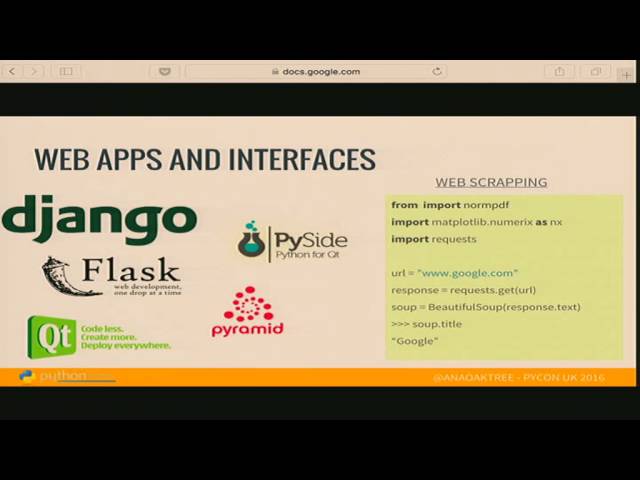Click the line "from import normpdf"
This screenshot has width=640, height=480.
[x=450, y=205]
